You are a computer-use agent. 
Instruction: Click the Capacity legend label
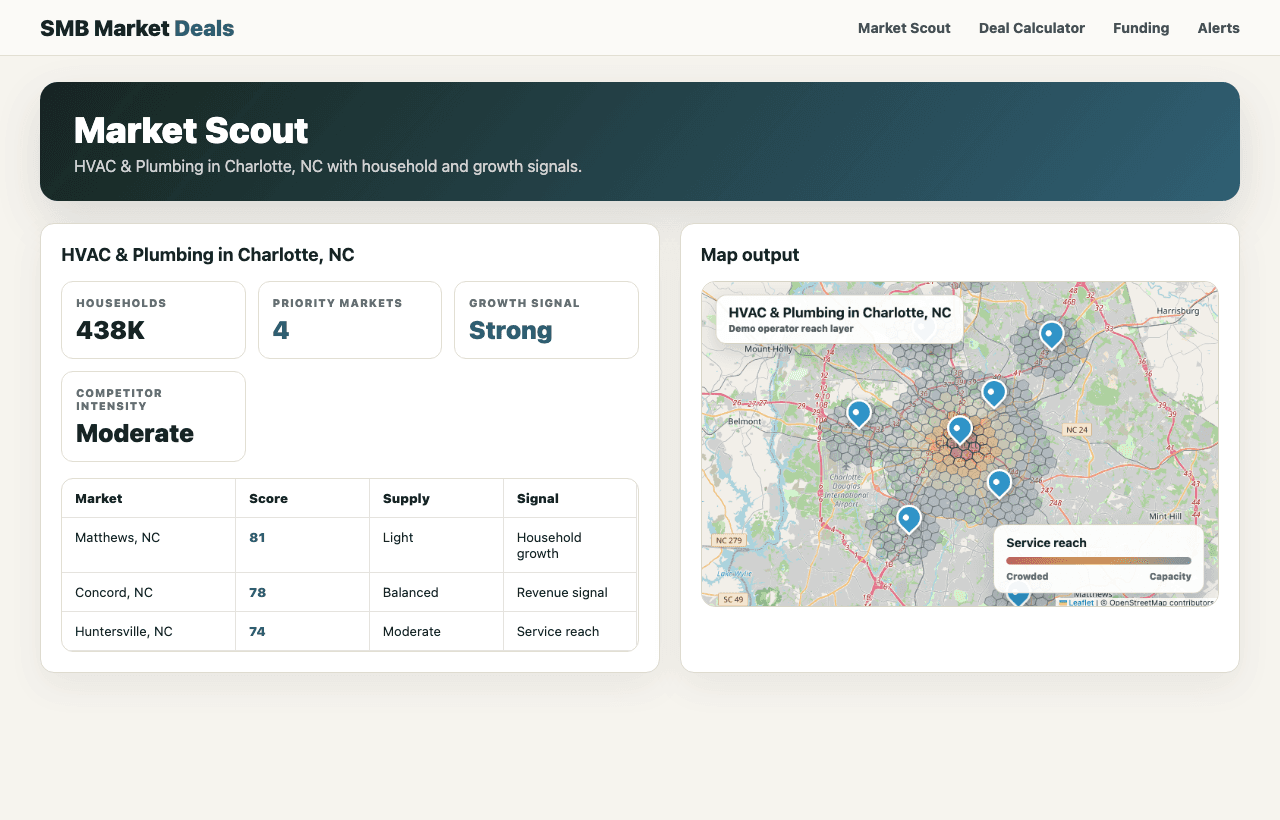tap(1170, 576)
